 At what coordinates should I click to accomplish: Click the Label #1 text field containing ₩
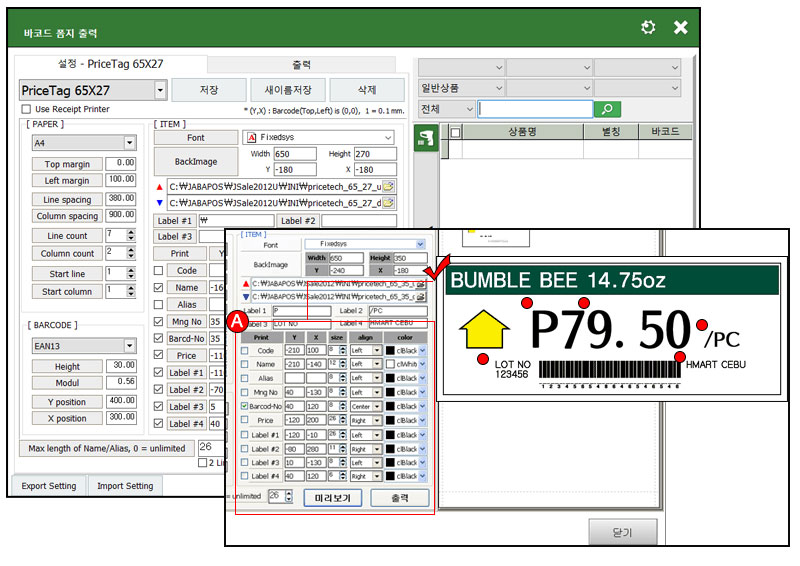click(236, 220)
